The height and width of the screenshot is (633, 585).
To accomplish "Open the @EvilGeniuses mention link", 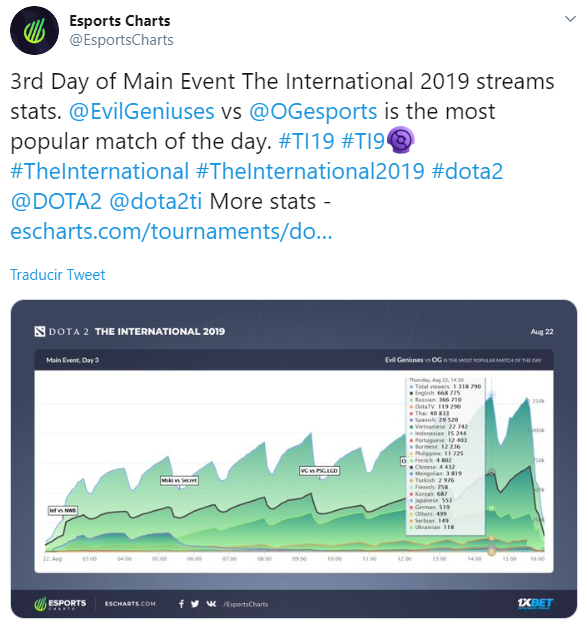I will coord(141,111).
